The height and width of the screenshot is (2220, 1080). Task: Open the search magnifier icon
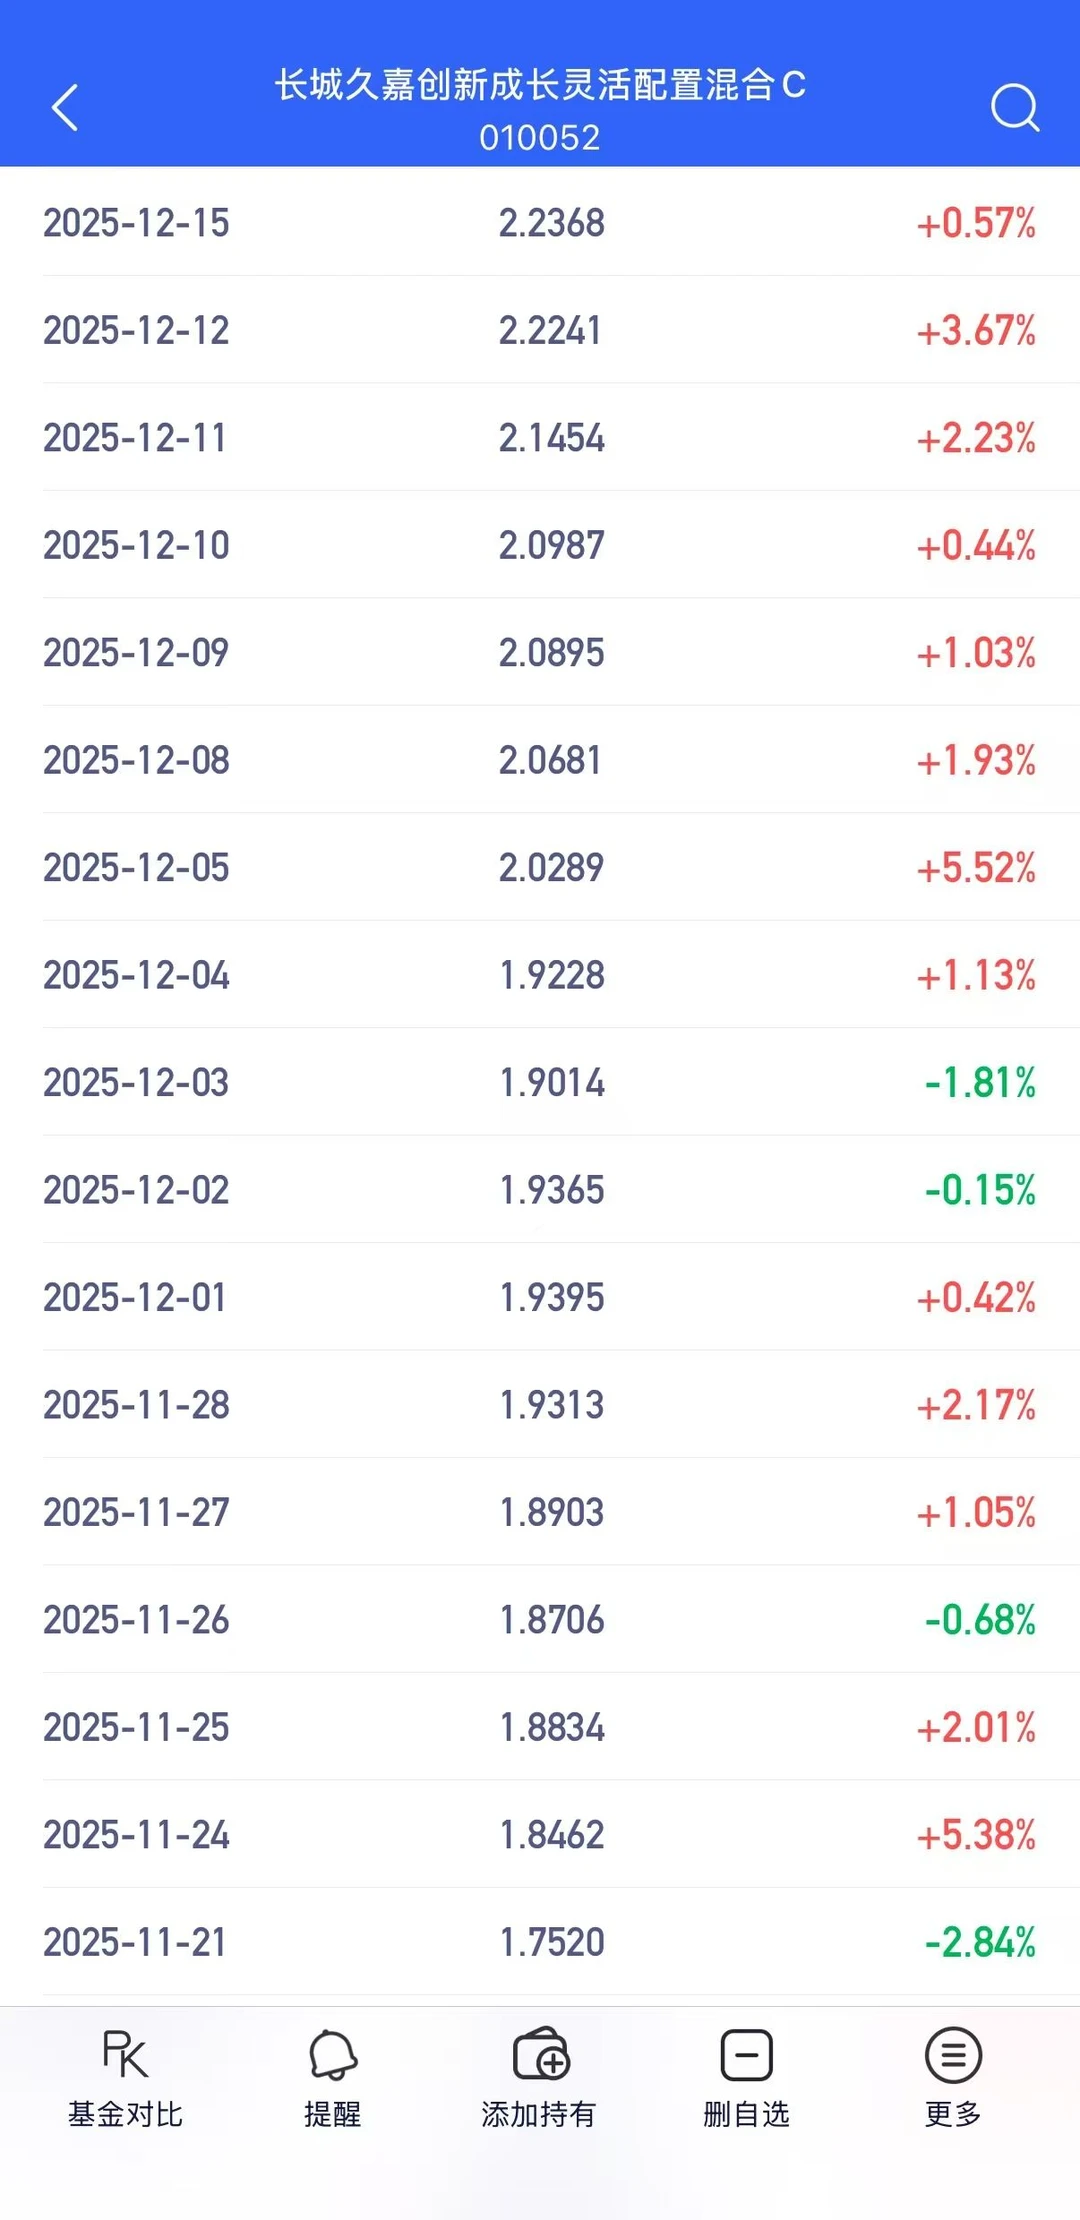[1015, 107]
